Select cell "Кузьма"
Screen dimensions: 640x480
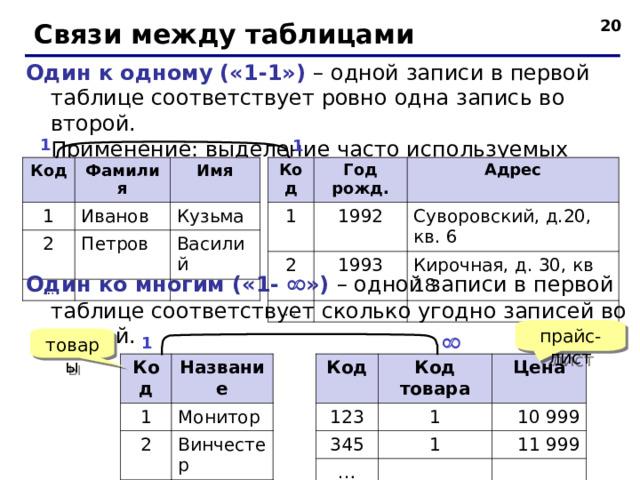(215, 216)
